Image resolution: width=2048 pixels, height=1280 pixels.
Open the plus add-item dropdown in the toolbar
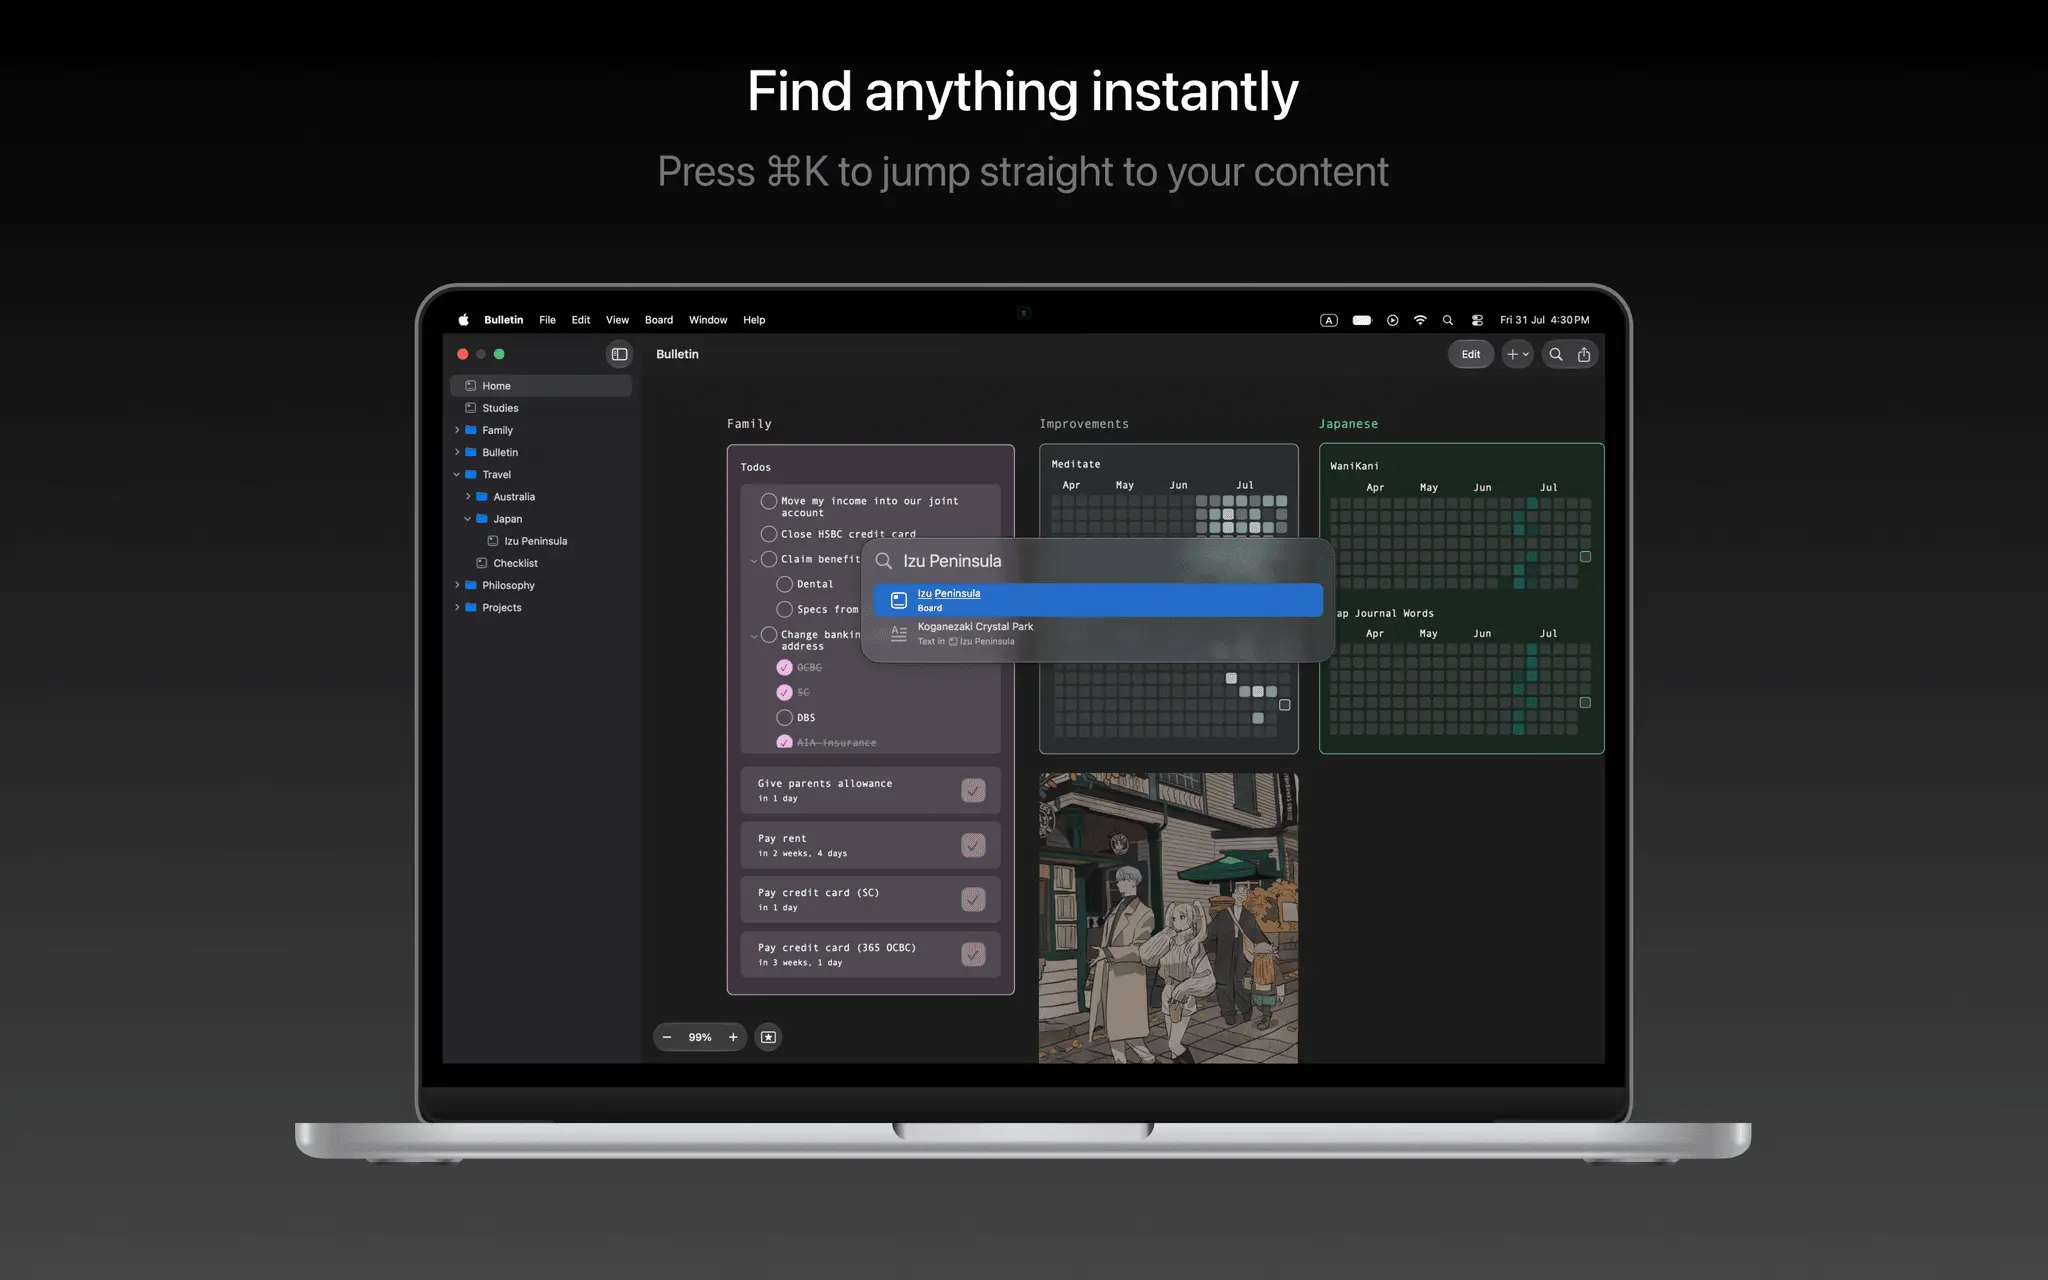pyautogui.click(x=1517, y=354)
